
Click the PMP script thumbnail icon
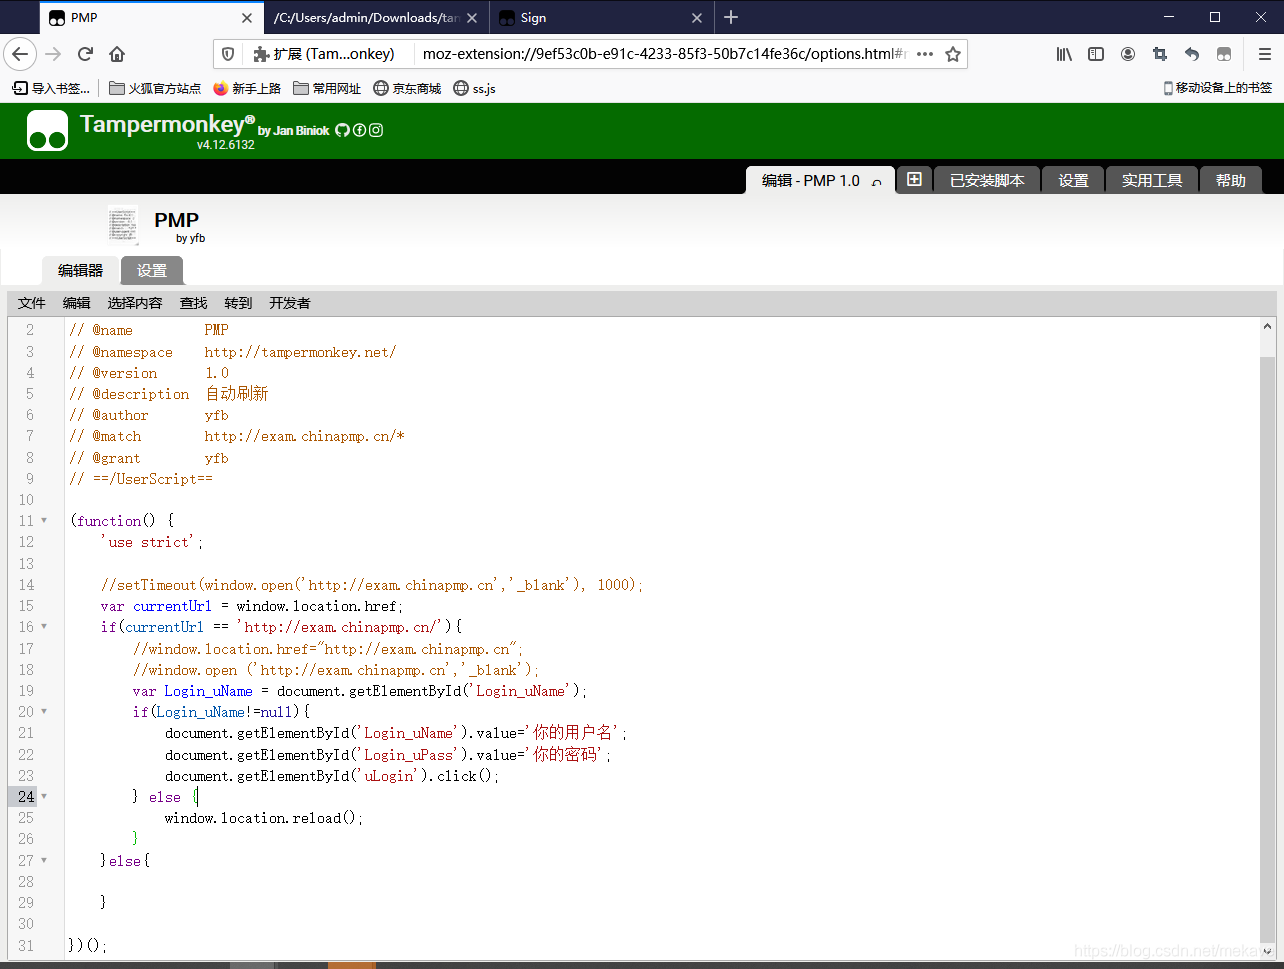pos(123,225)
